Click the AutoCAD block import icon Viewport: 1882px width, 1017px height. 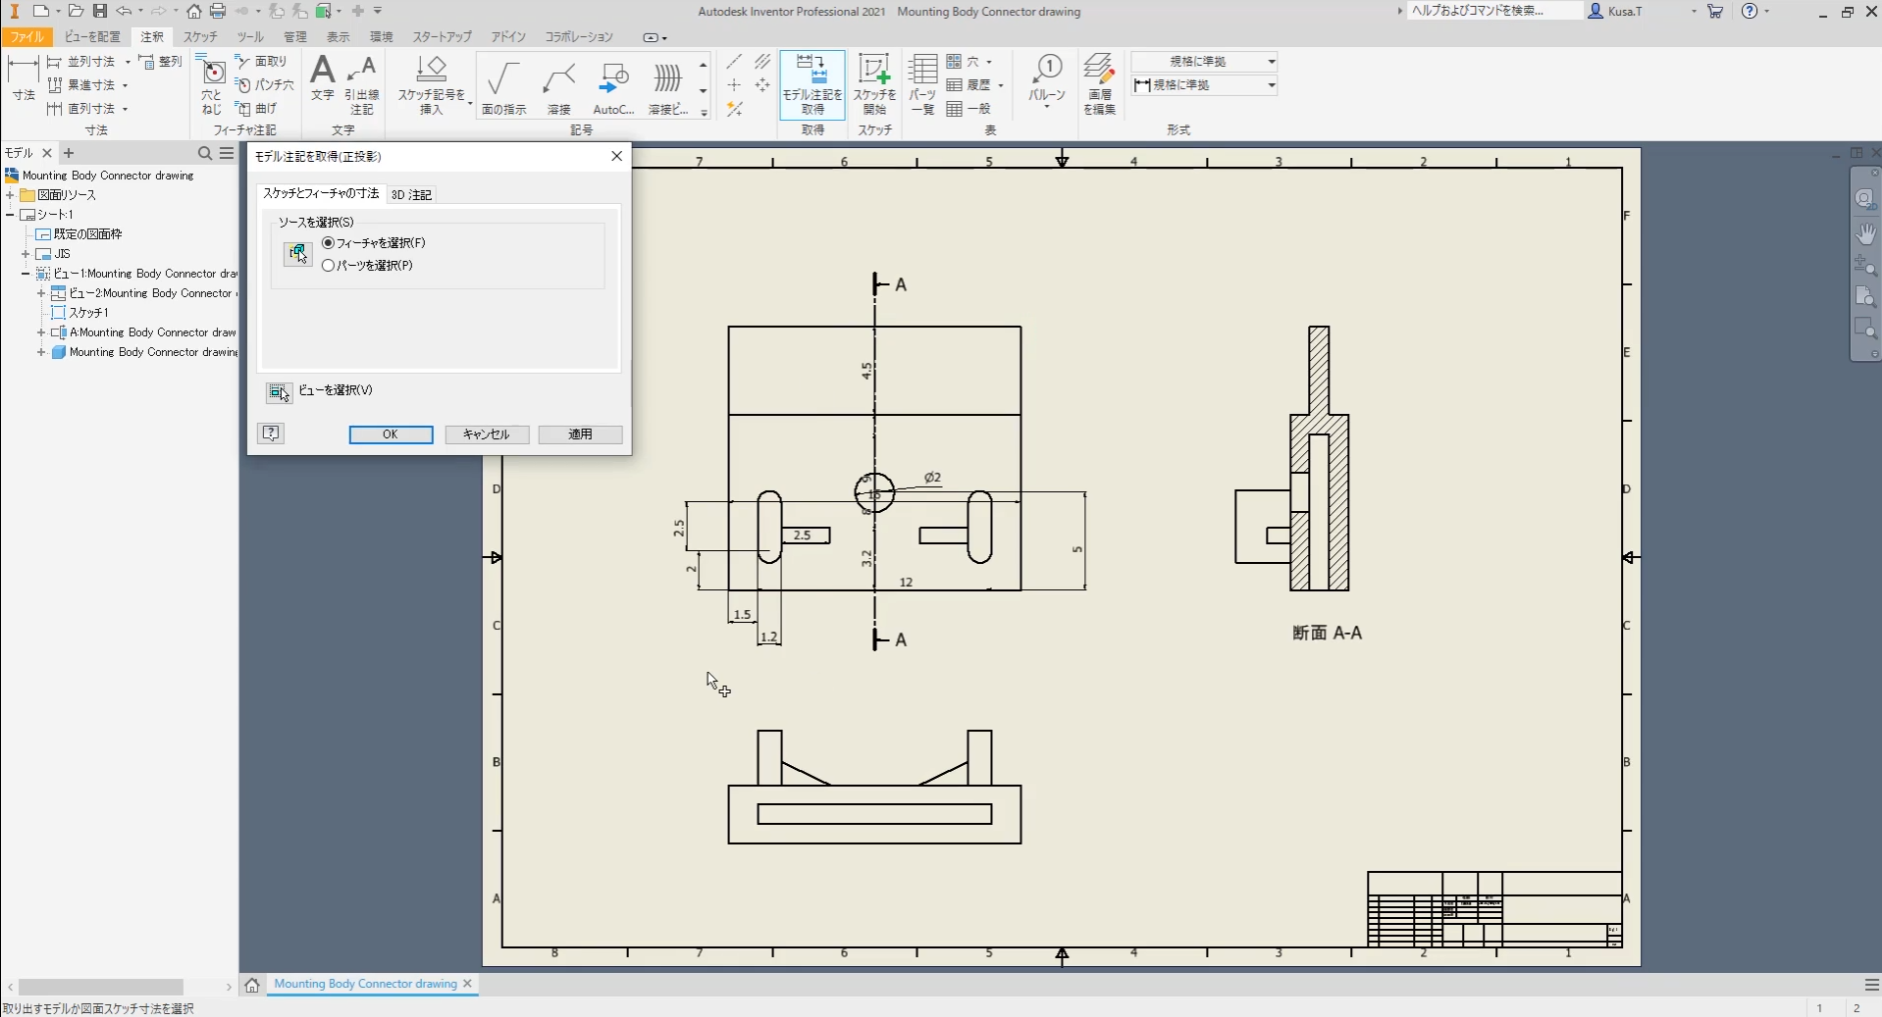tap(613, 86)
